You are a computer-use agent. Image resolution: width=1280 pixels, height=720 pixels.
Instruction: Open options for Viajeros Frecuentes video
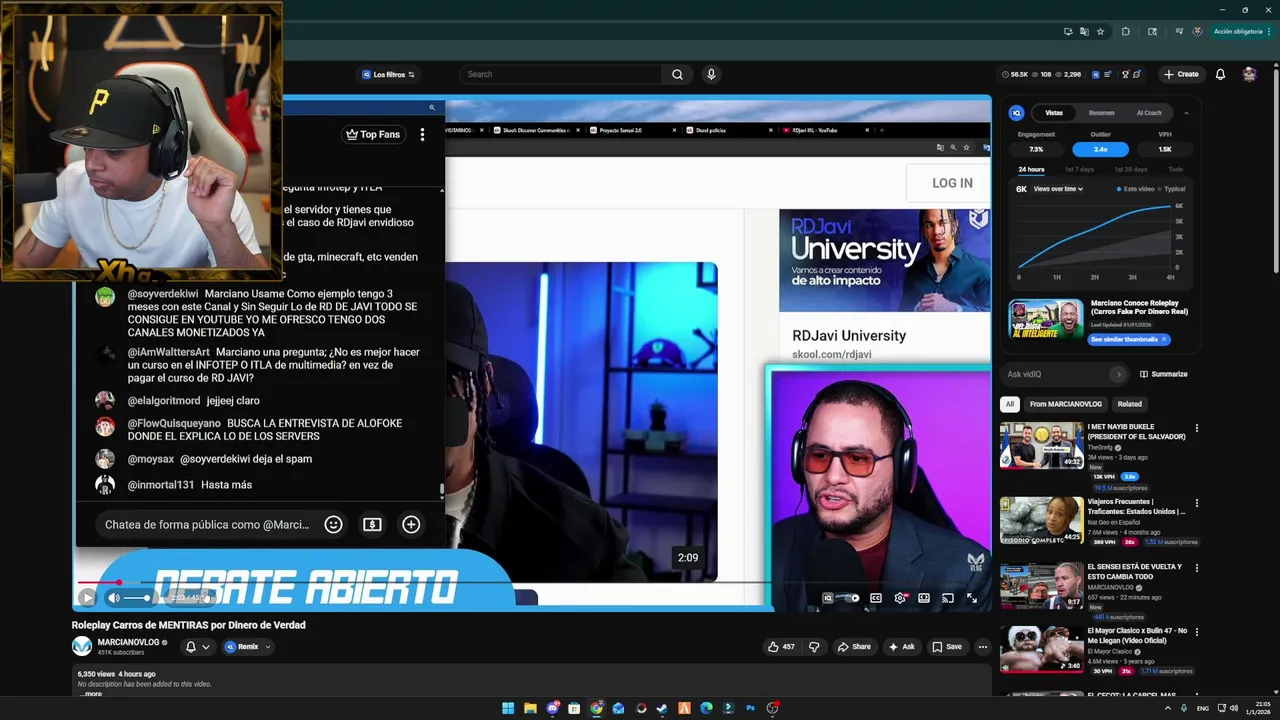tap(1196, 503)
